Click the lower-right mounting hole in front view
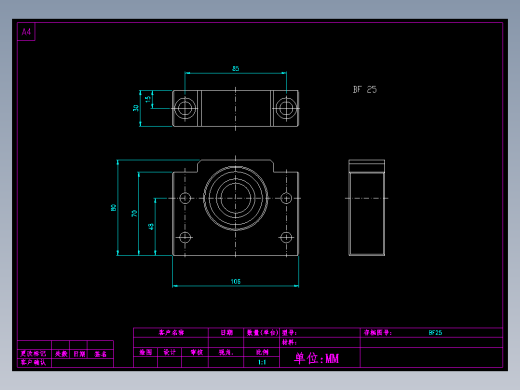520x390 pixels. click(286, 238)
